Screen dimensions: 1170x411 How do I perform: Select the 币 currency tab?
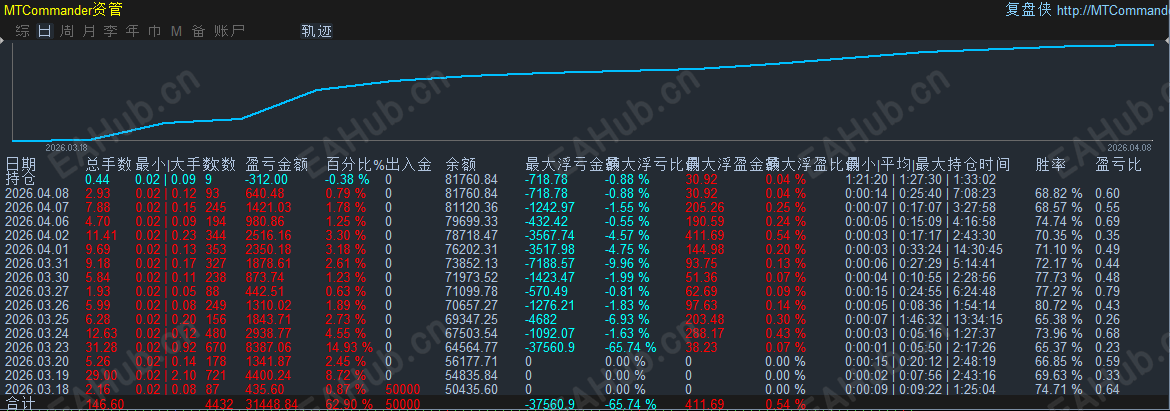(154, 31)
